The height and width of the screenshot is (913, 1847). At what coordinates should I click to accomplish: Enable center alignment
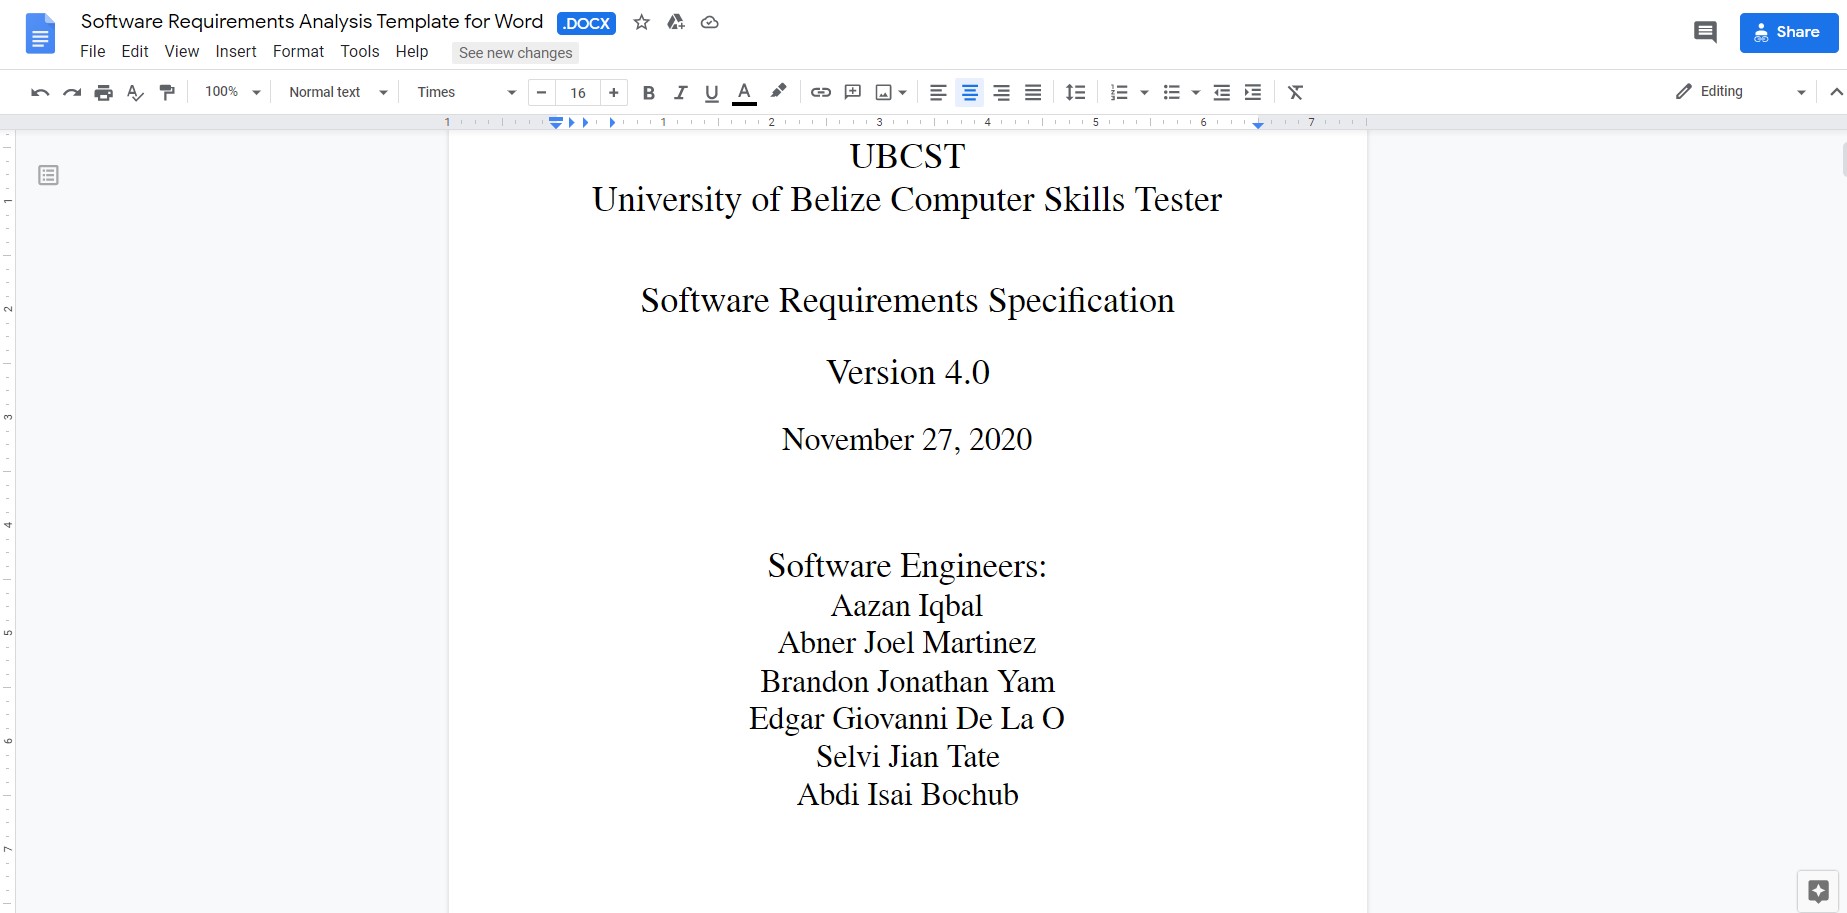click(969, 92)
